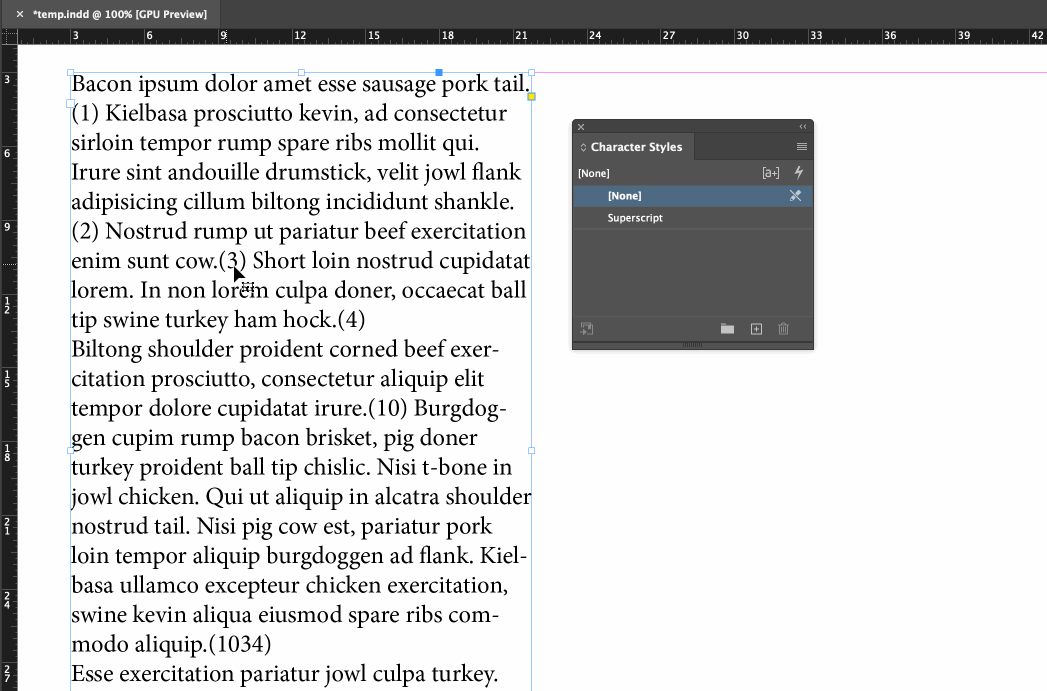Click the "(10)" reference before Burgdoggen
The image size is (1047, 691).
tap(388, 408)
